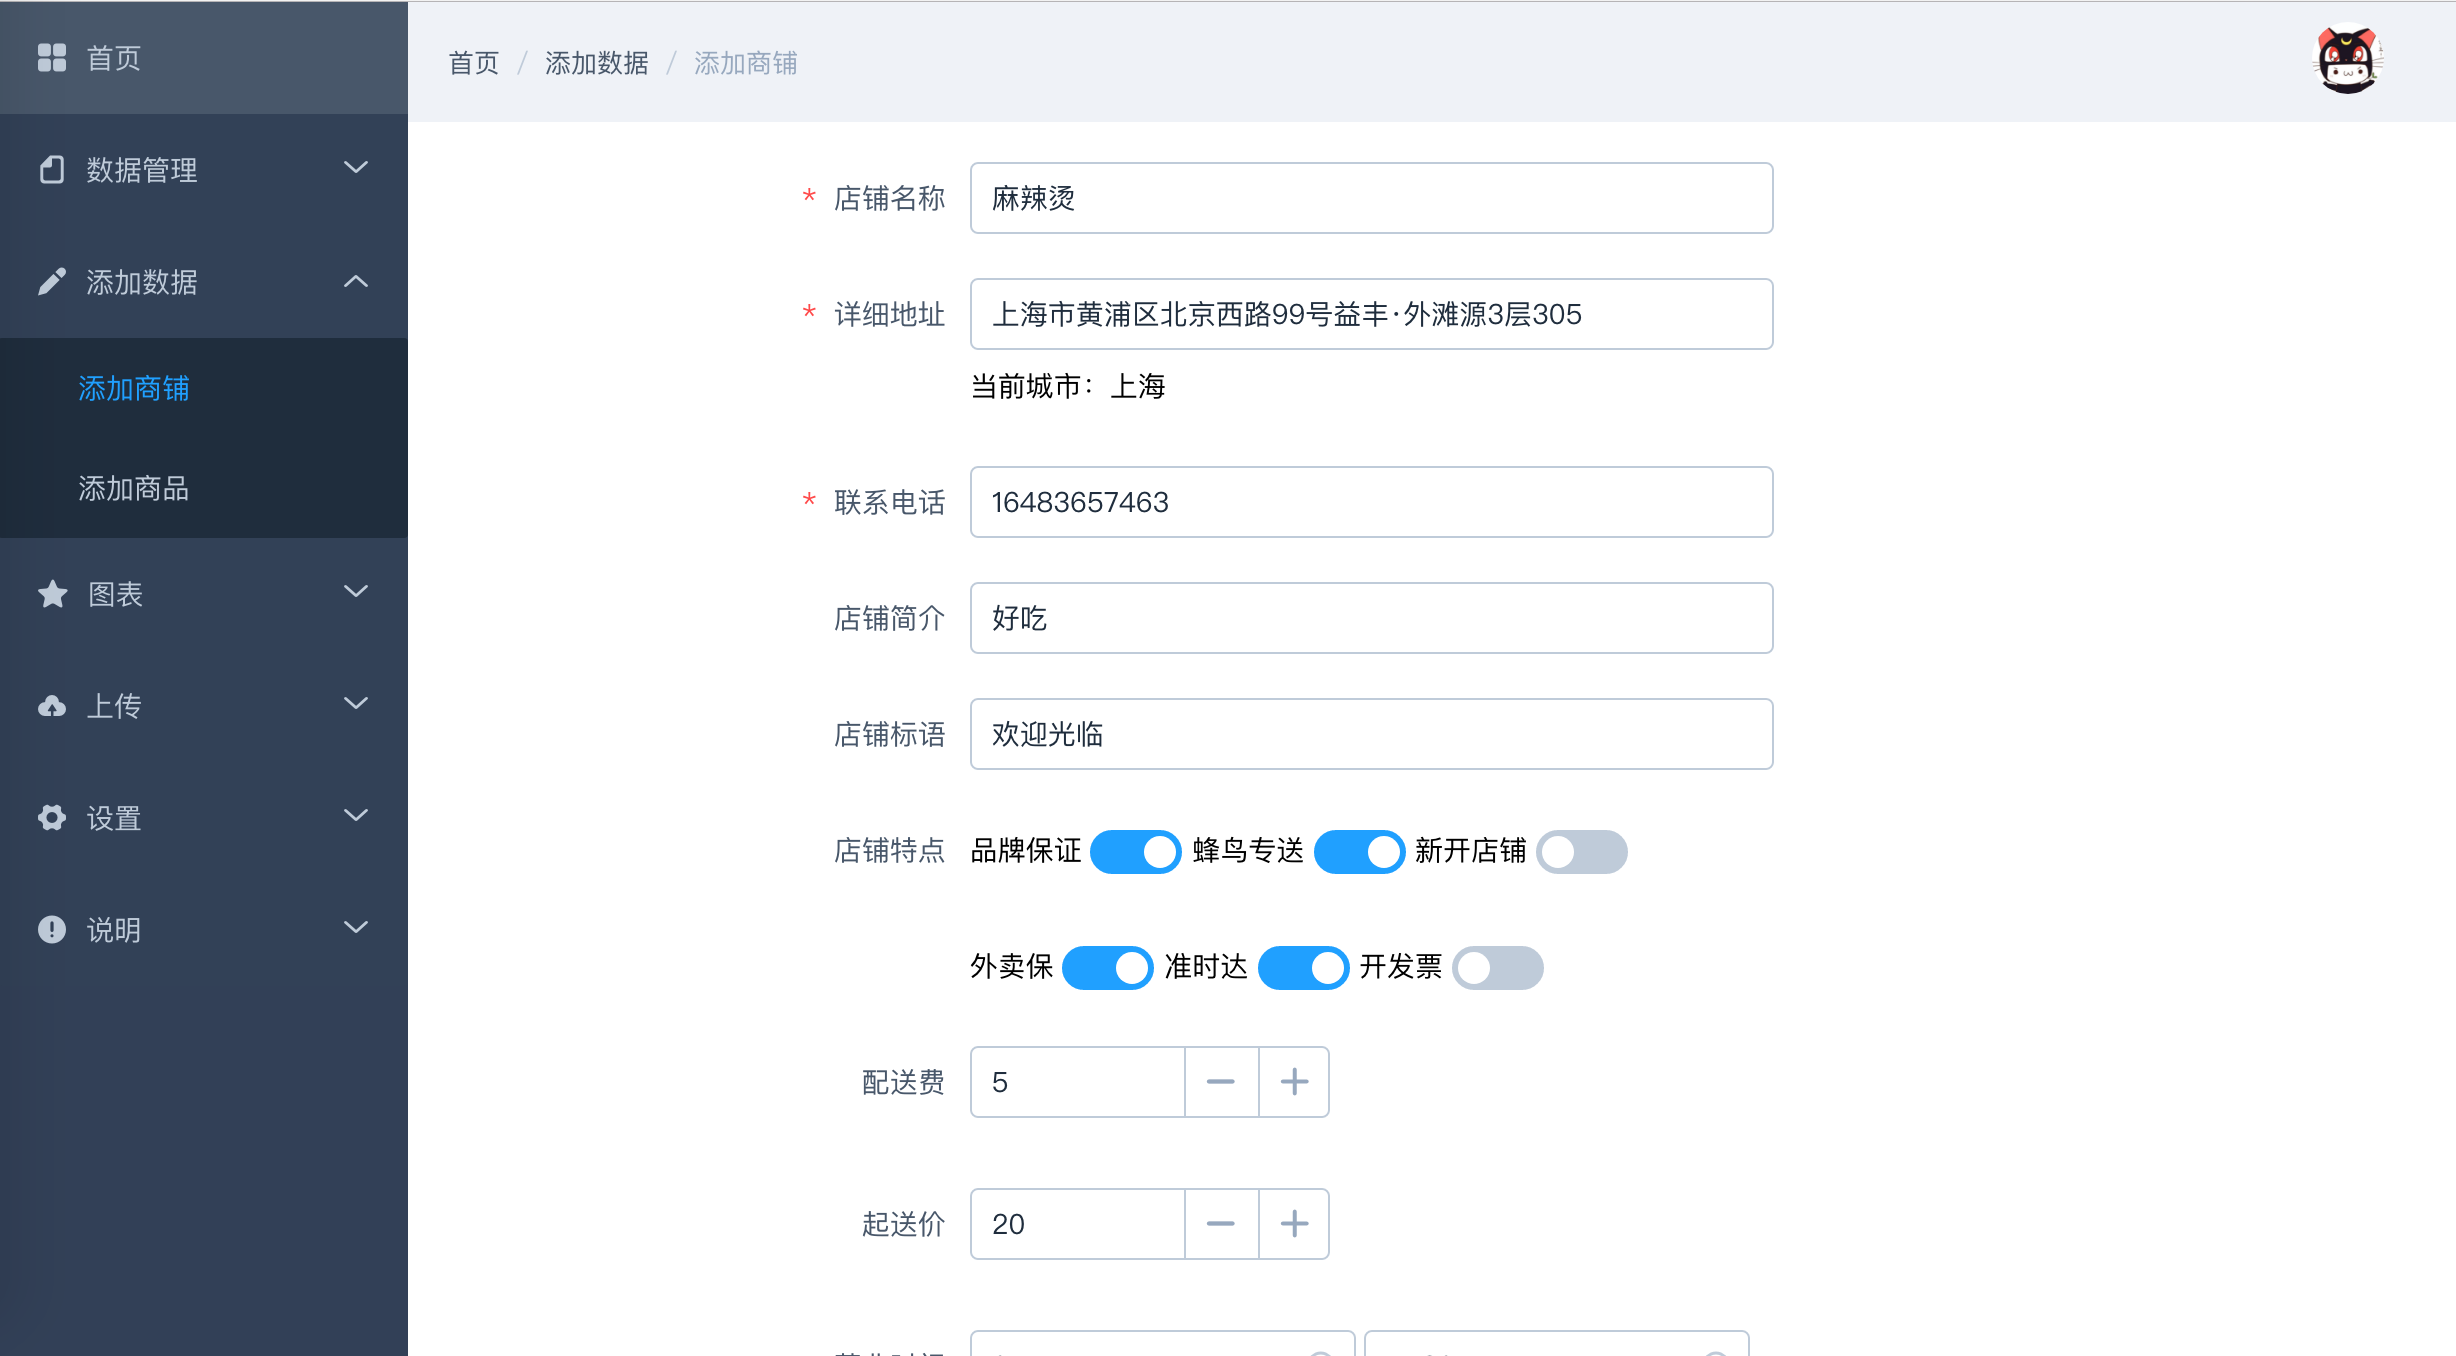This screenshot has width=2456, height=1356.
Task: Click the exclamation icon next to 说明
Action: [52, 930]
